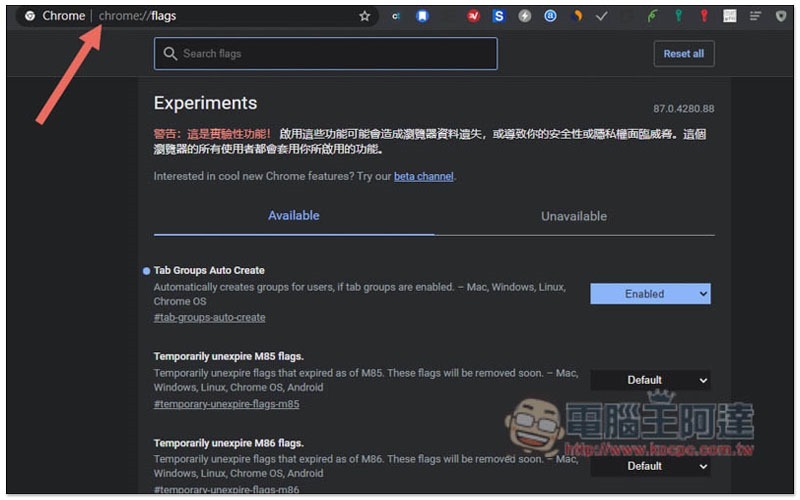Click the green pin extension icon
The image size is (800, 500).
pos(679,16)
